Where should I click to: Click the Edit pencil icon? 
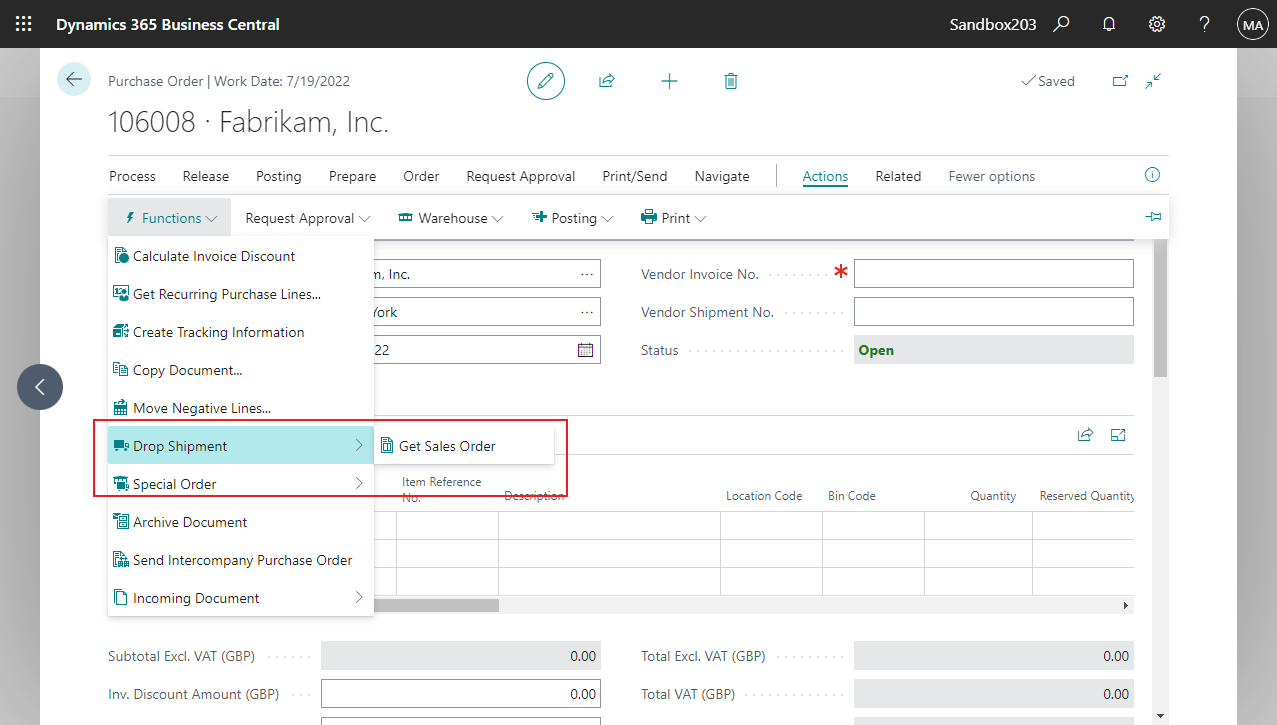545,80
